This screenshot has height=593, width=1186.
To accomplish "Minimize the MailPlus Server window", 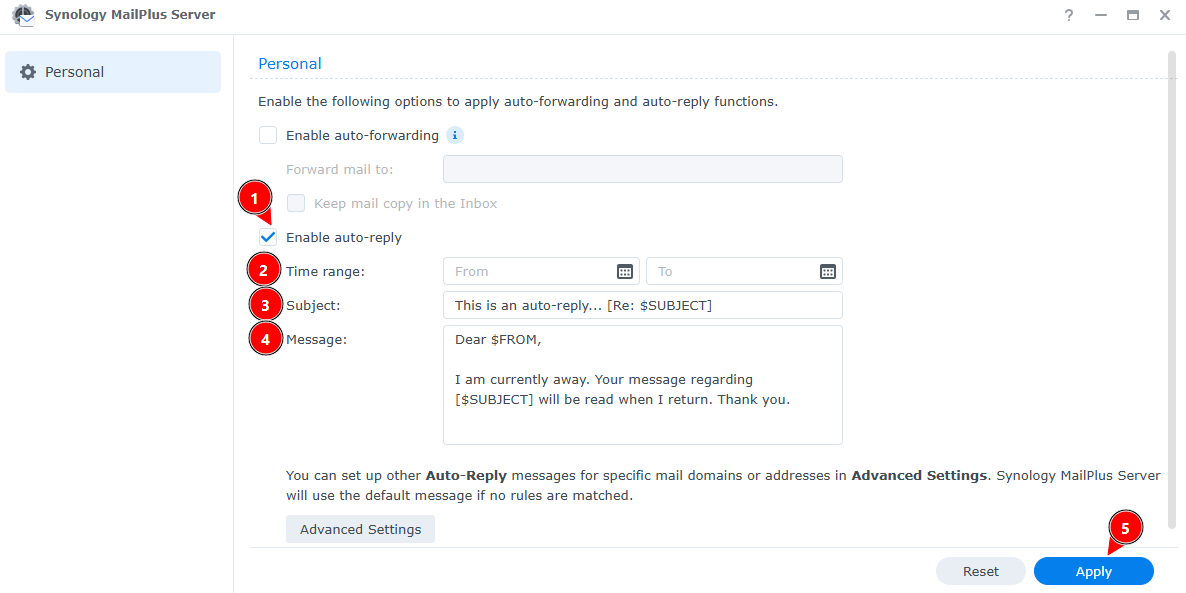I will 1101,16.
